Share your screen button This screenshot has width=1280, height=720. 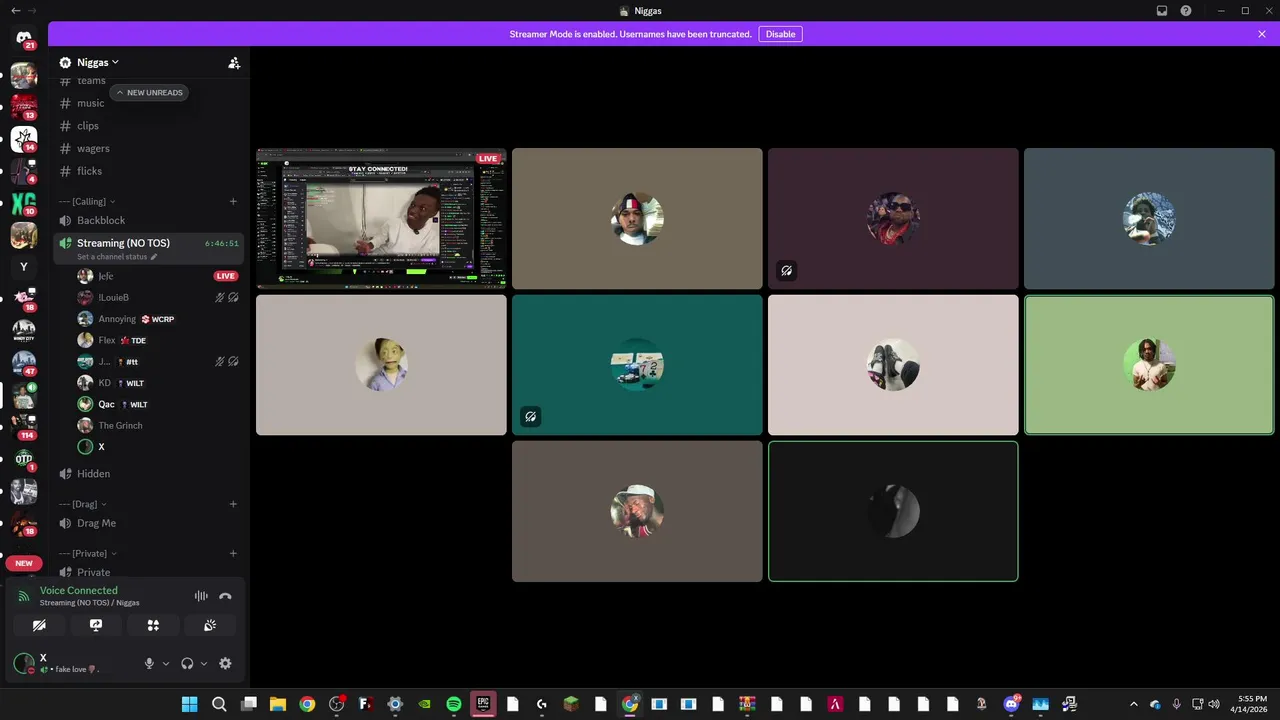click(x=96, y=625)
